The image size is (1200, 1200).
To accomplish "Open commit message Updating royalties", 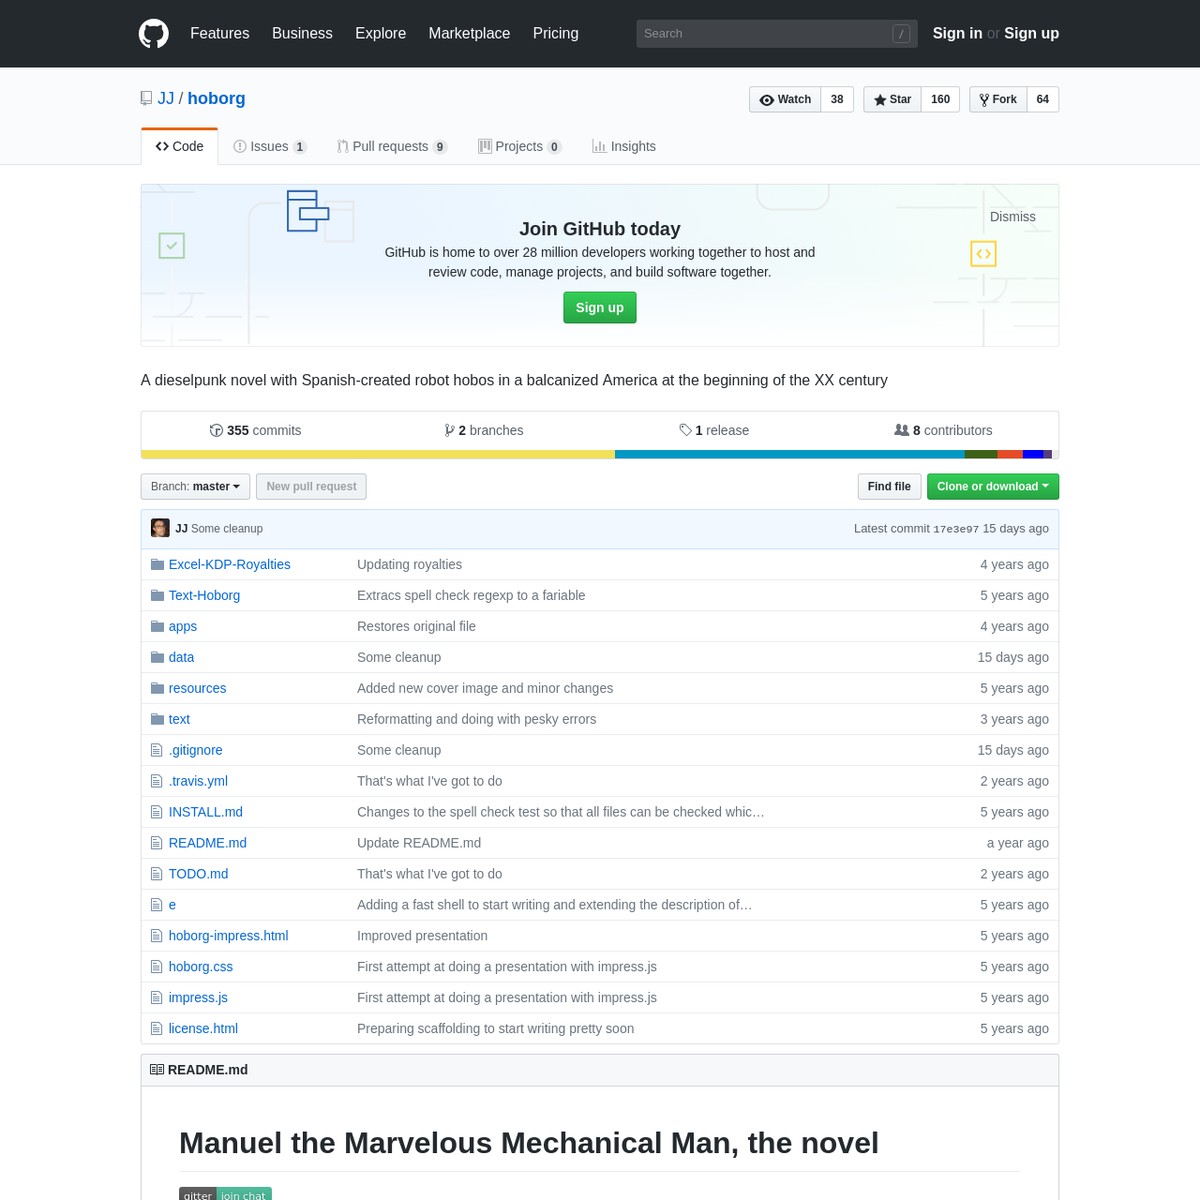I will [409, 564].
